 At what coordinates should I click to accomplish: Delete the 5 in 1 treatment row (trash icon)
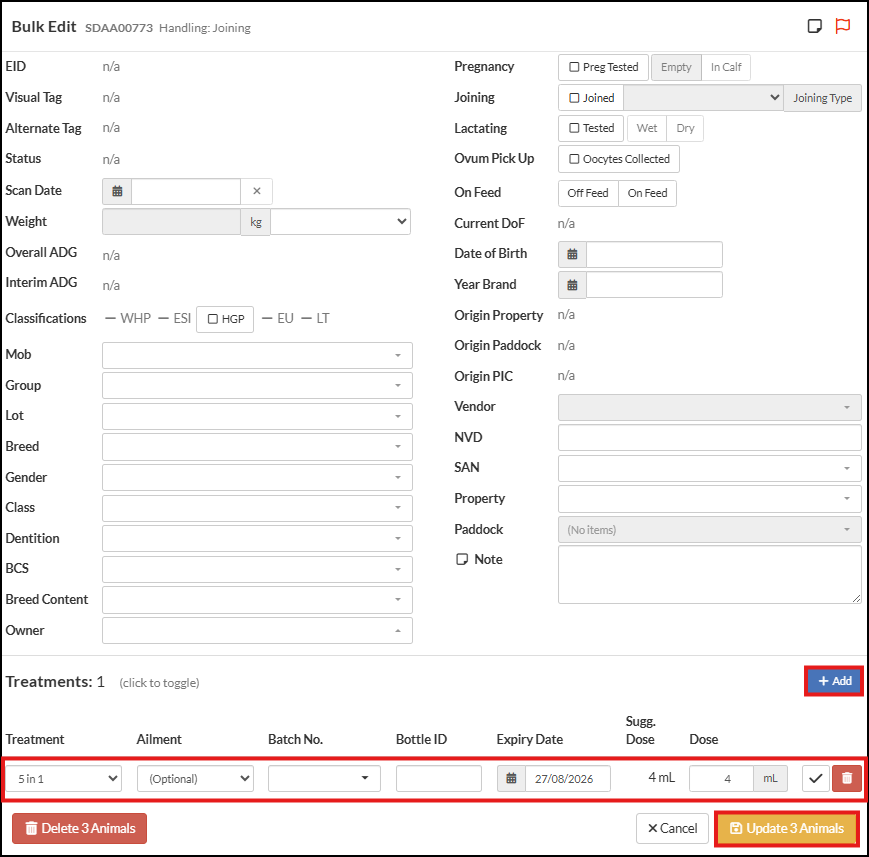(x=847, y=778)
